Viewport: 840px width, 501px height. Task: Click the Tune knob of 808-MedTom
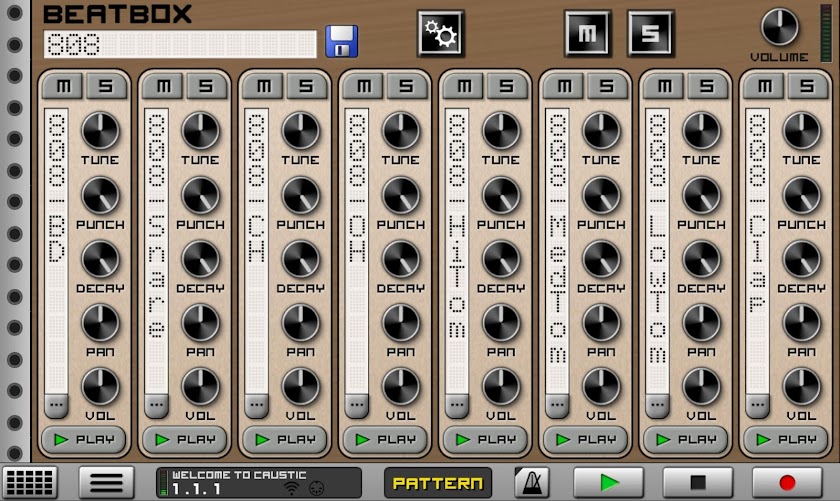(601, 130)
